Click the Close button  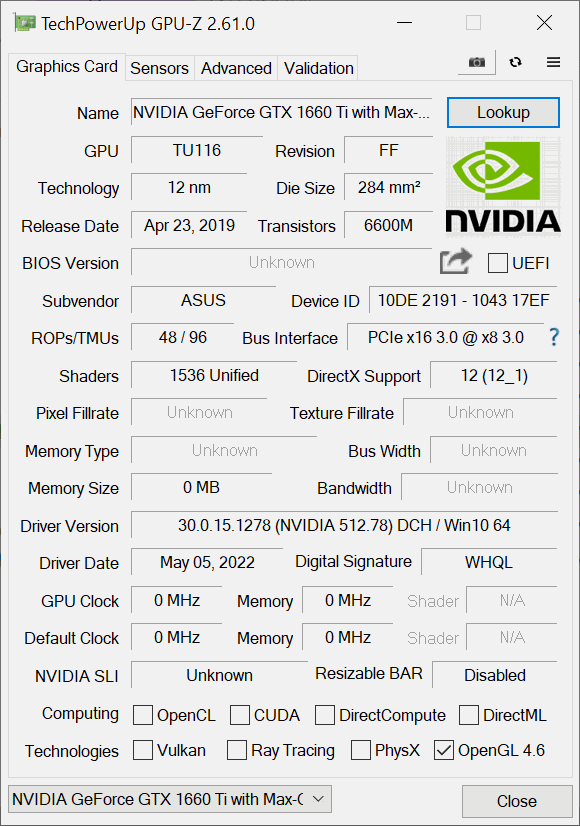click(x=517, y=801)
